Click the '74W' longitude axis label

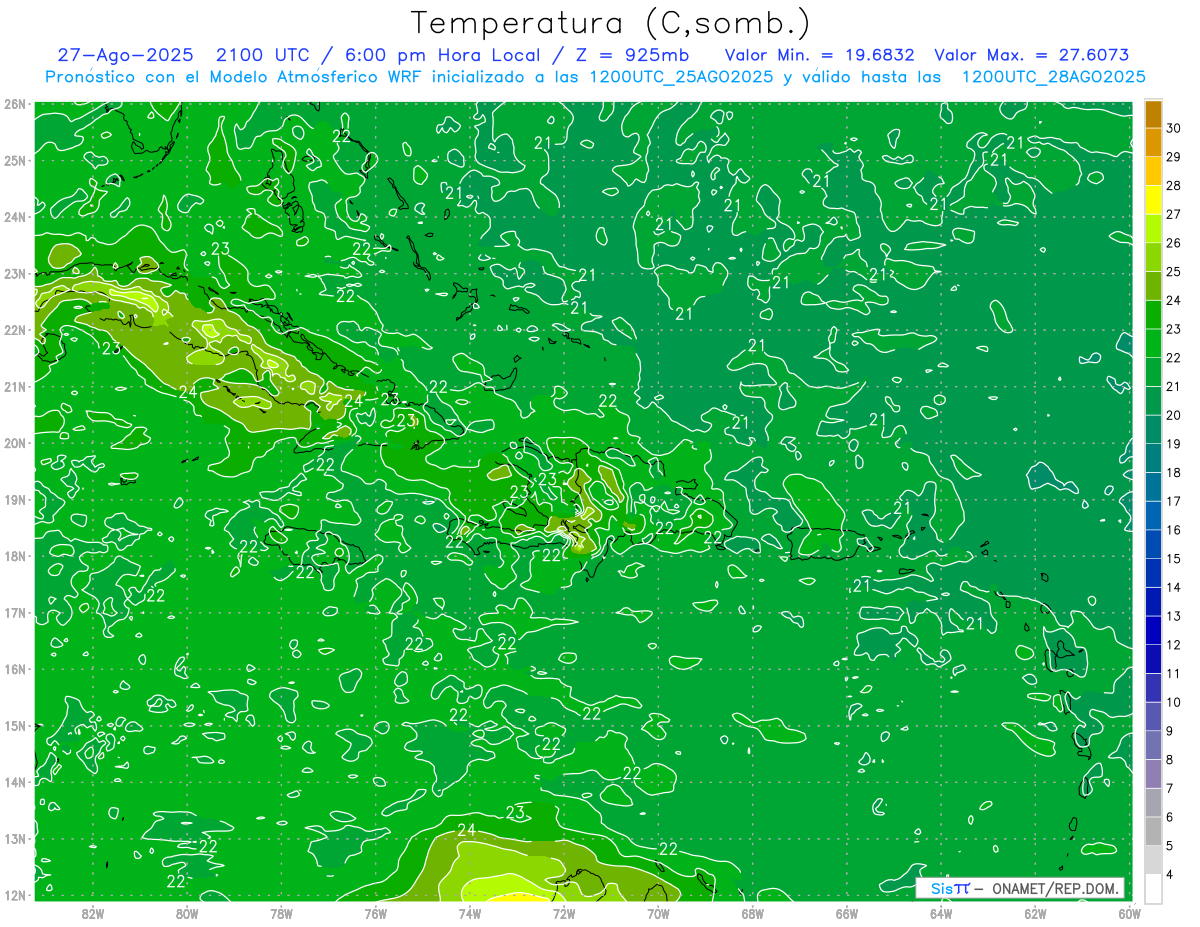pos(470,913)
